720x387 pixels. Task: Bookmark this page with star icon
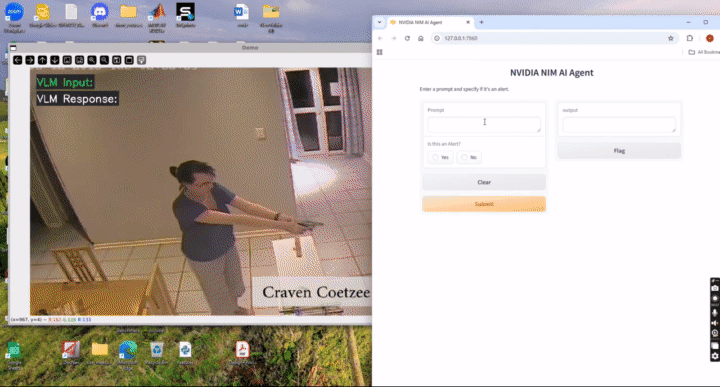(670, 38)
